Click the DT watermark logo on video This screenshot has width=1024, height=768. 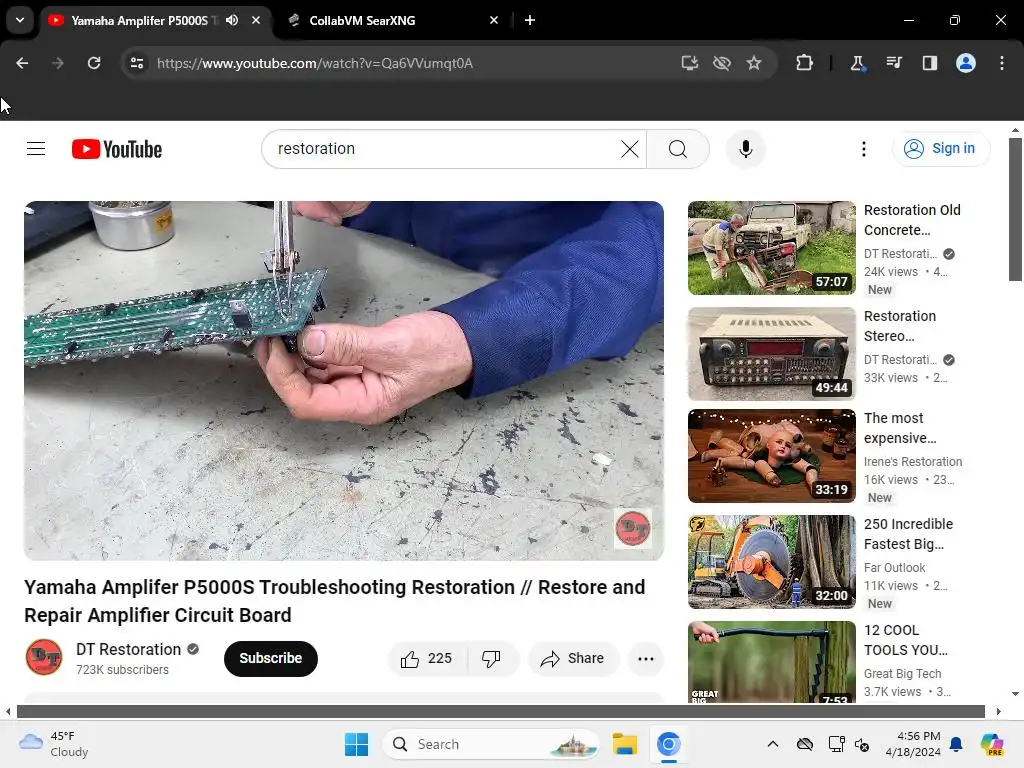pos(632,528)
